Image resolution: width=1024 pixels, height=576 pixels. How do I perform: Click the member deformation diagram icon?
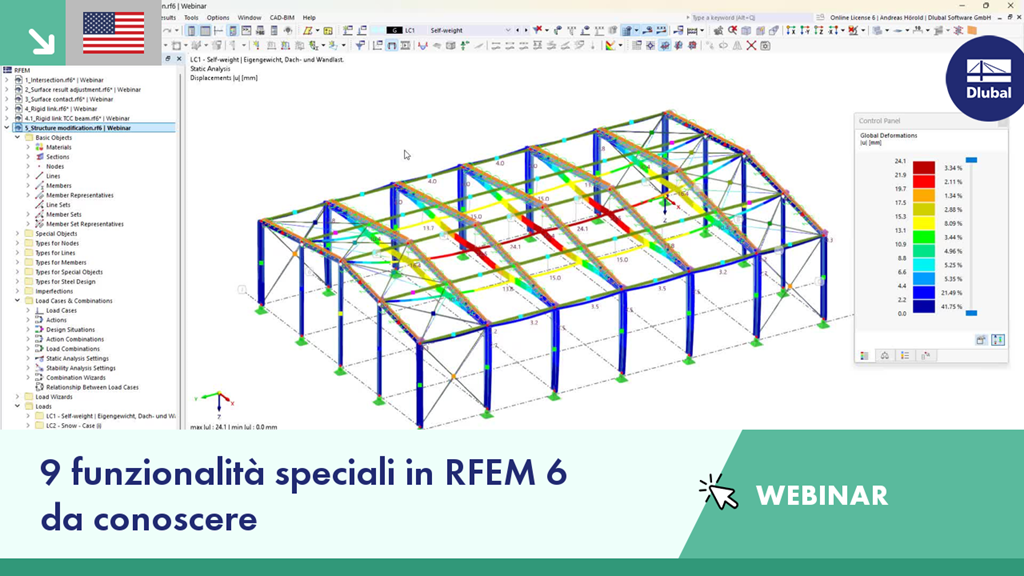point(423,46)
